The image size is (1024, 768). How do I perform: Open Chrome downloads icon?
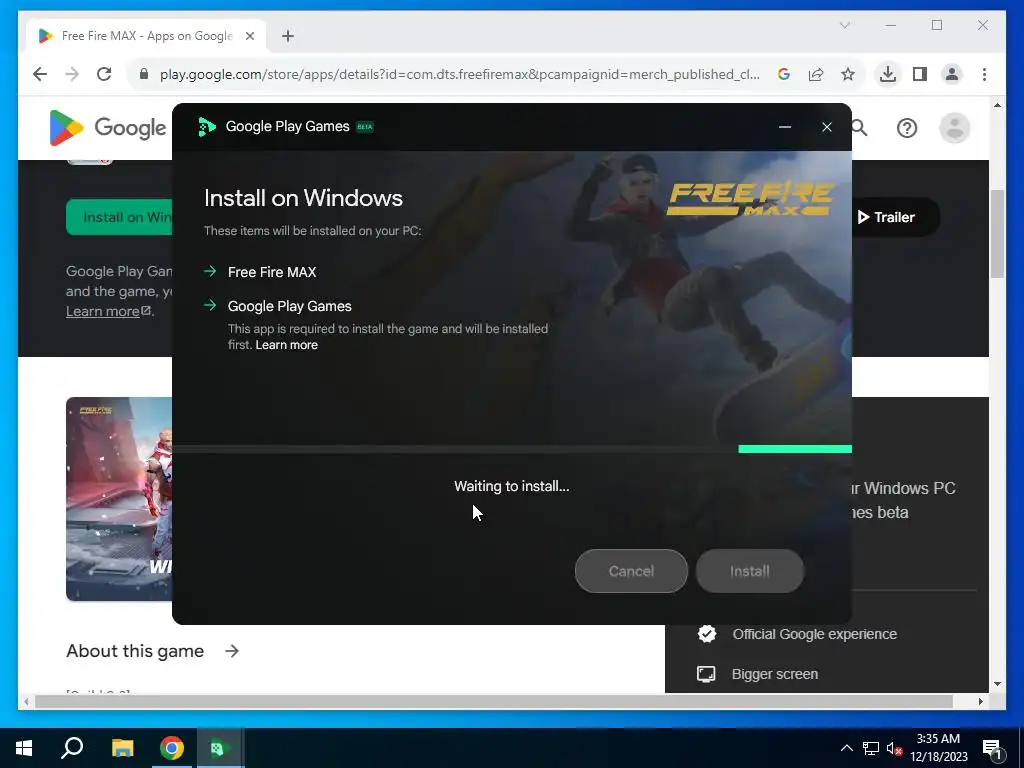[888, 74]
